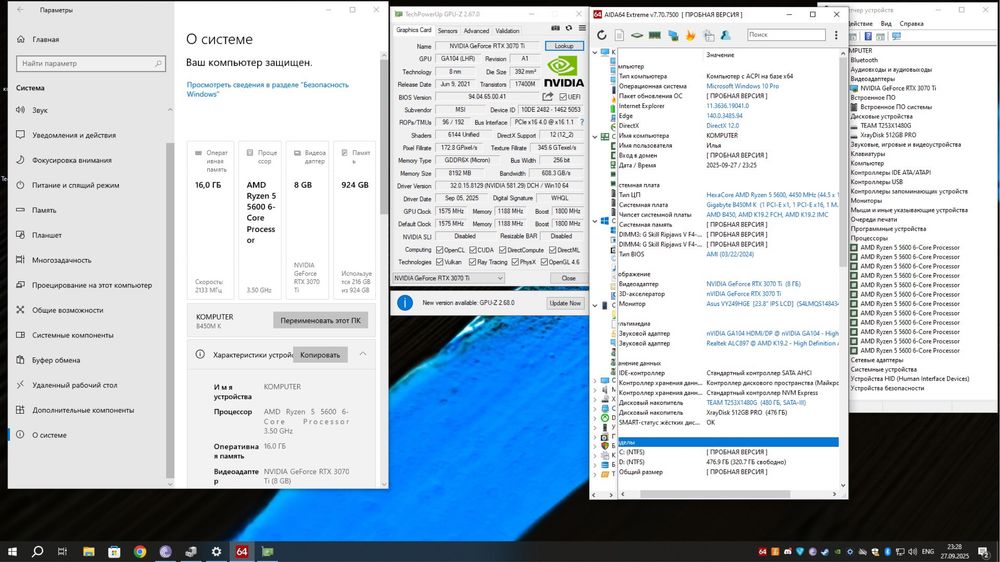The width and height of the screenshot is (1000, 562).
Task: Click AIDA64 horizontal scrollbar thumb
Action: pos(715,494)
